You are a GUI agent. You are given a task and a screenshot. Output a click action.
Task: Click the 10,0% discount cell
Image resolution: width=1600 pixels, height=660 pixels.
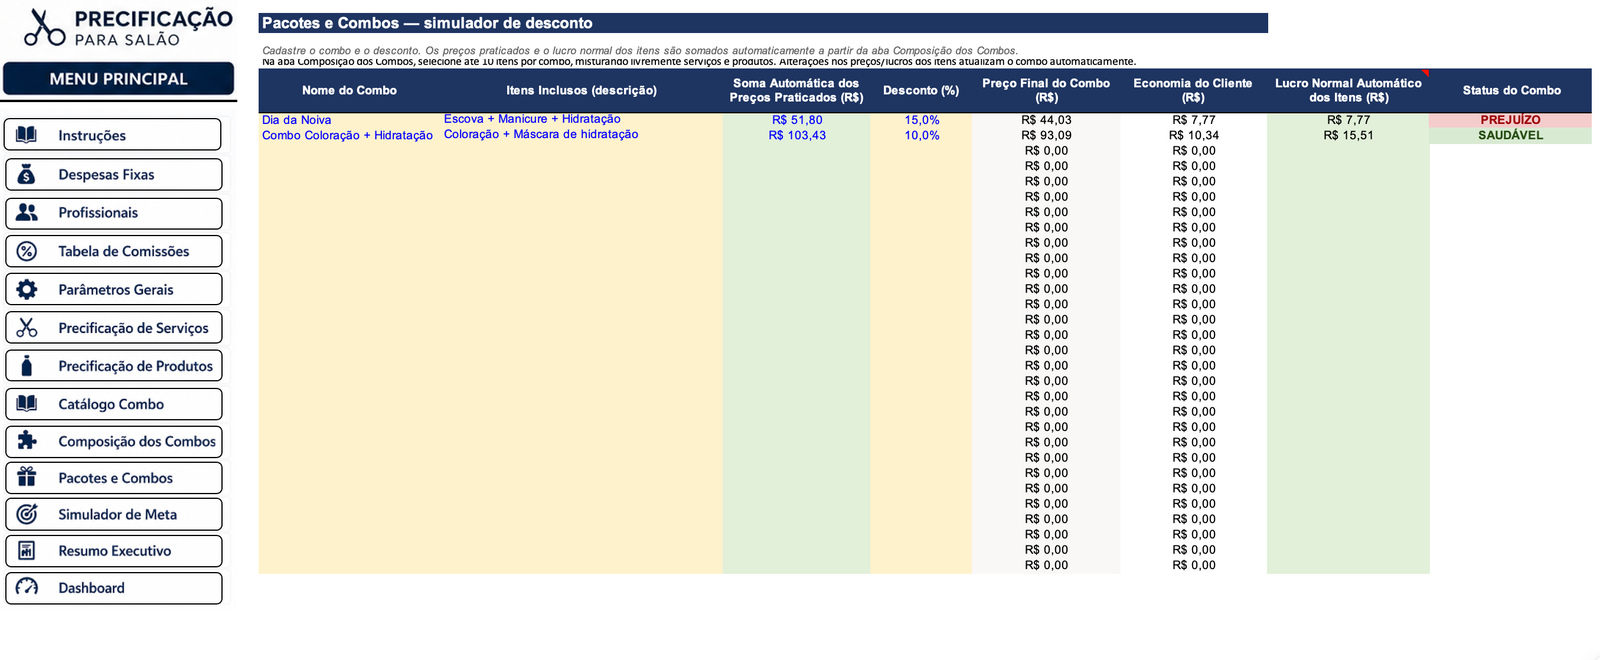coord(921,135)
